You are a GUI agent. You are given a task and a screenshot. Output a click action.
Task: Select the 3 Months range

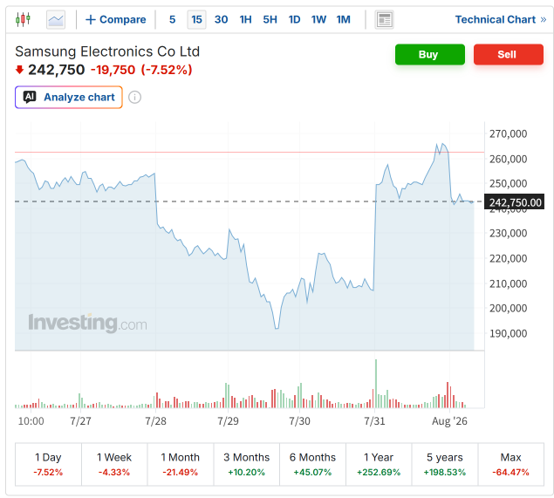click(246, 464)
